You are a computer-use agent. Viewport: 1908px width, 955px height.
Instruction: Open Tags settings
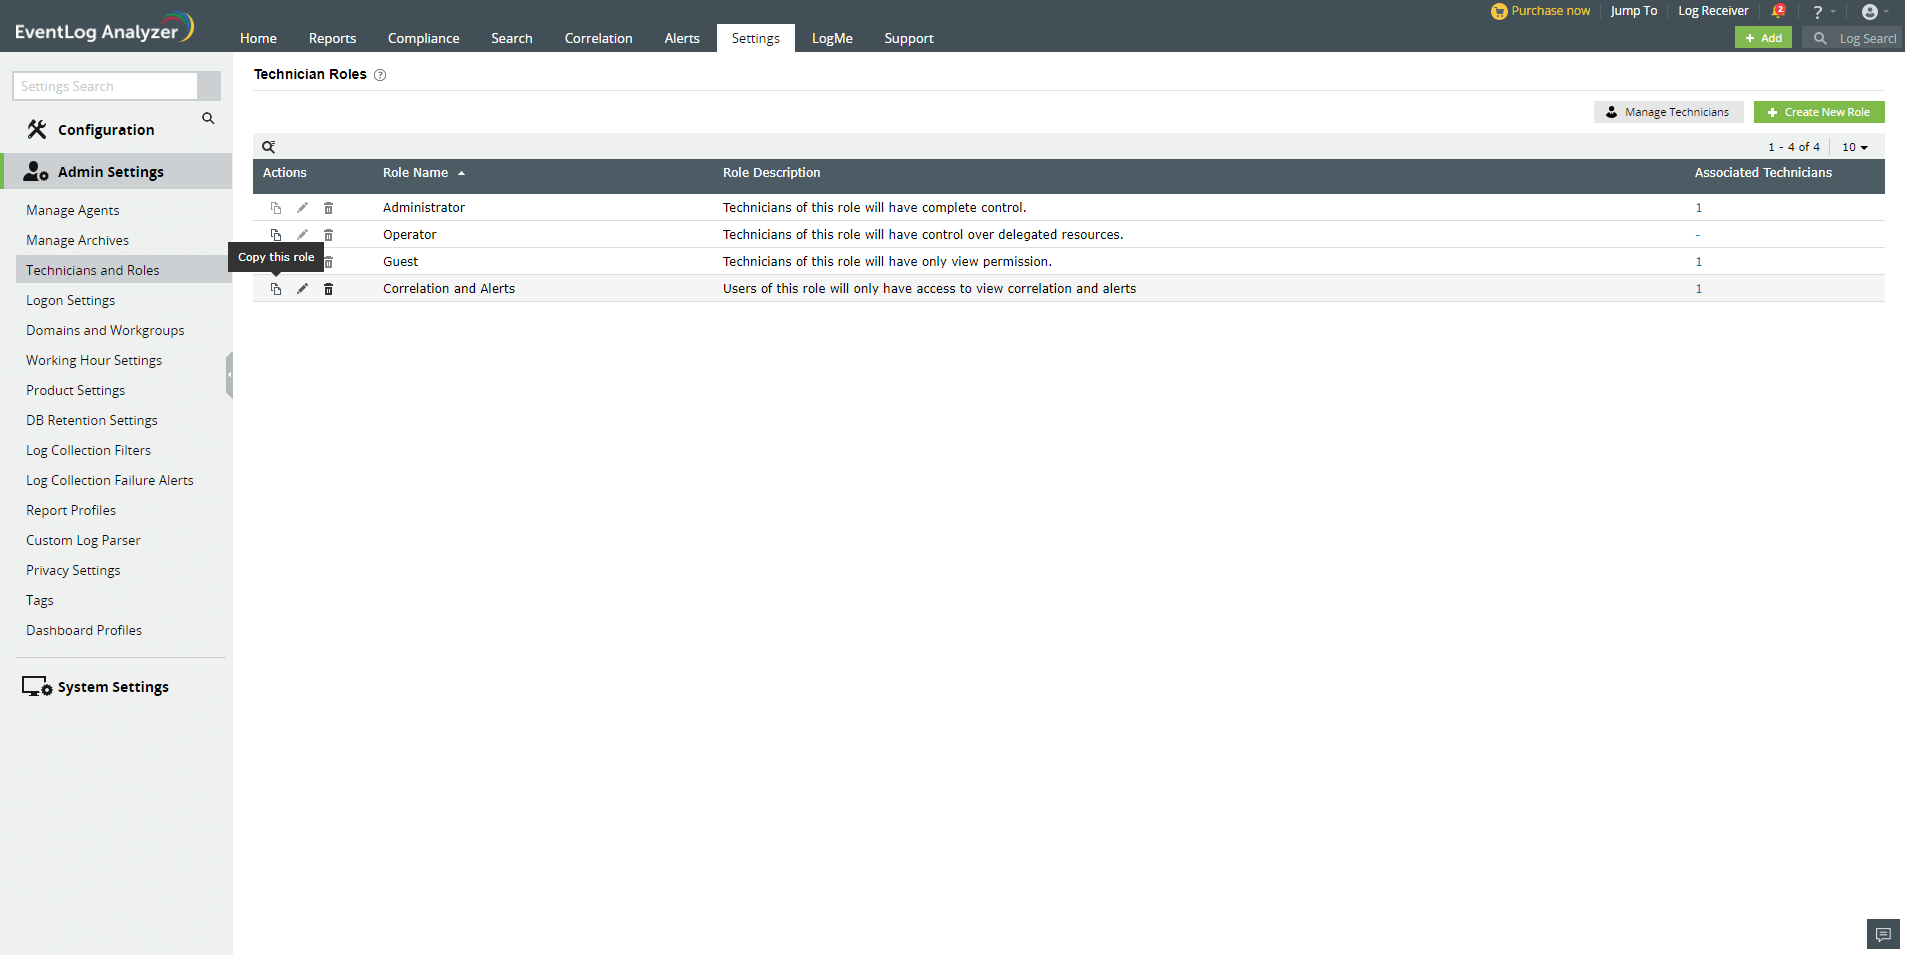tap(40, 600)
